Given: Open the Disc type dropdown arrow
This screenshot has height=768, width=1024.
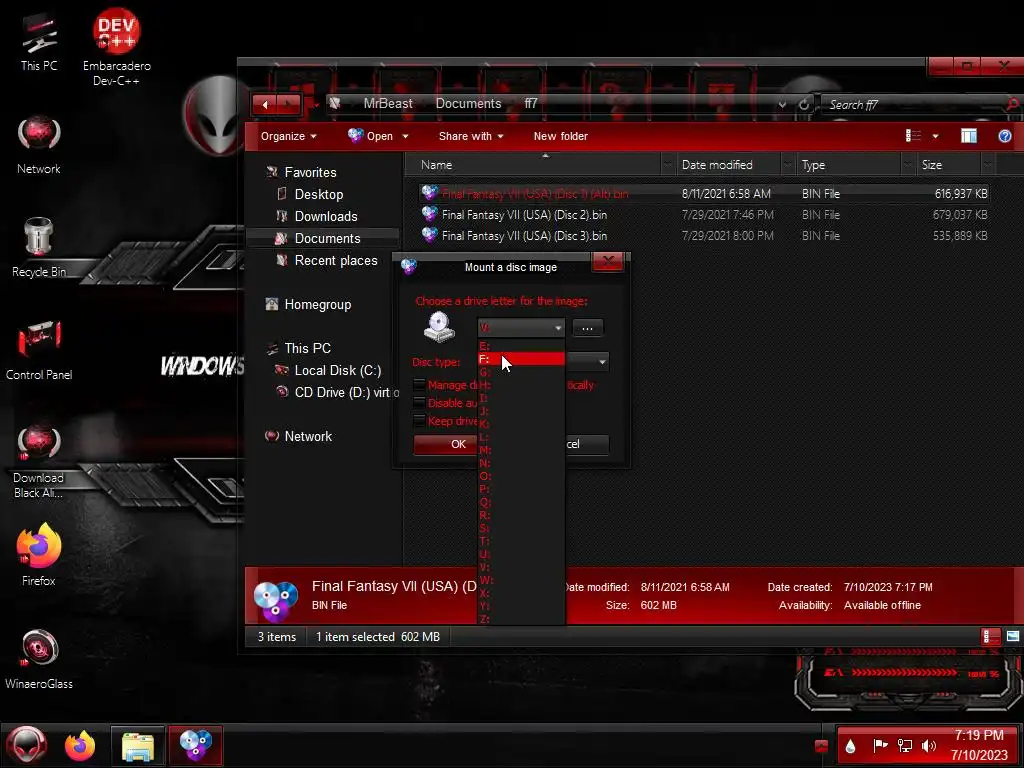Looking at the screenshot, I should pos(602,362).
